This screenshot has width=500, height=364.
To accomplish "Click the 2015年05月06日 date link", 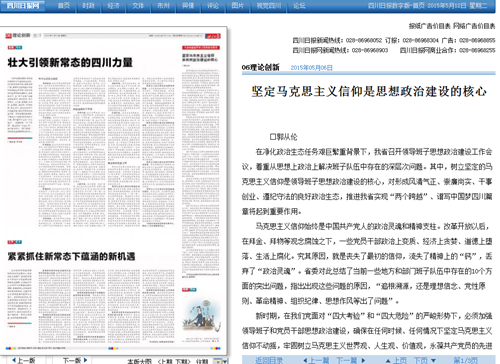I will click(x=311, y=68).
